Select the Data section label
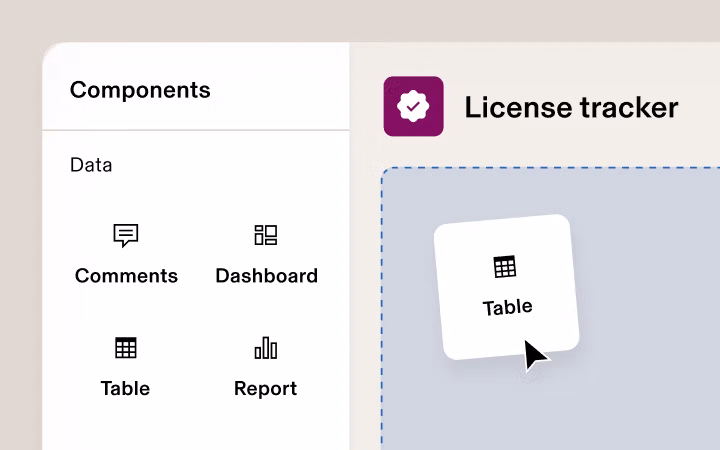 coord(91,165)
